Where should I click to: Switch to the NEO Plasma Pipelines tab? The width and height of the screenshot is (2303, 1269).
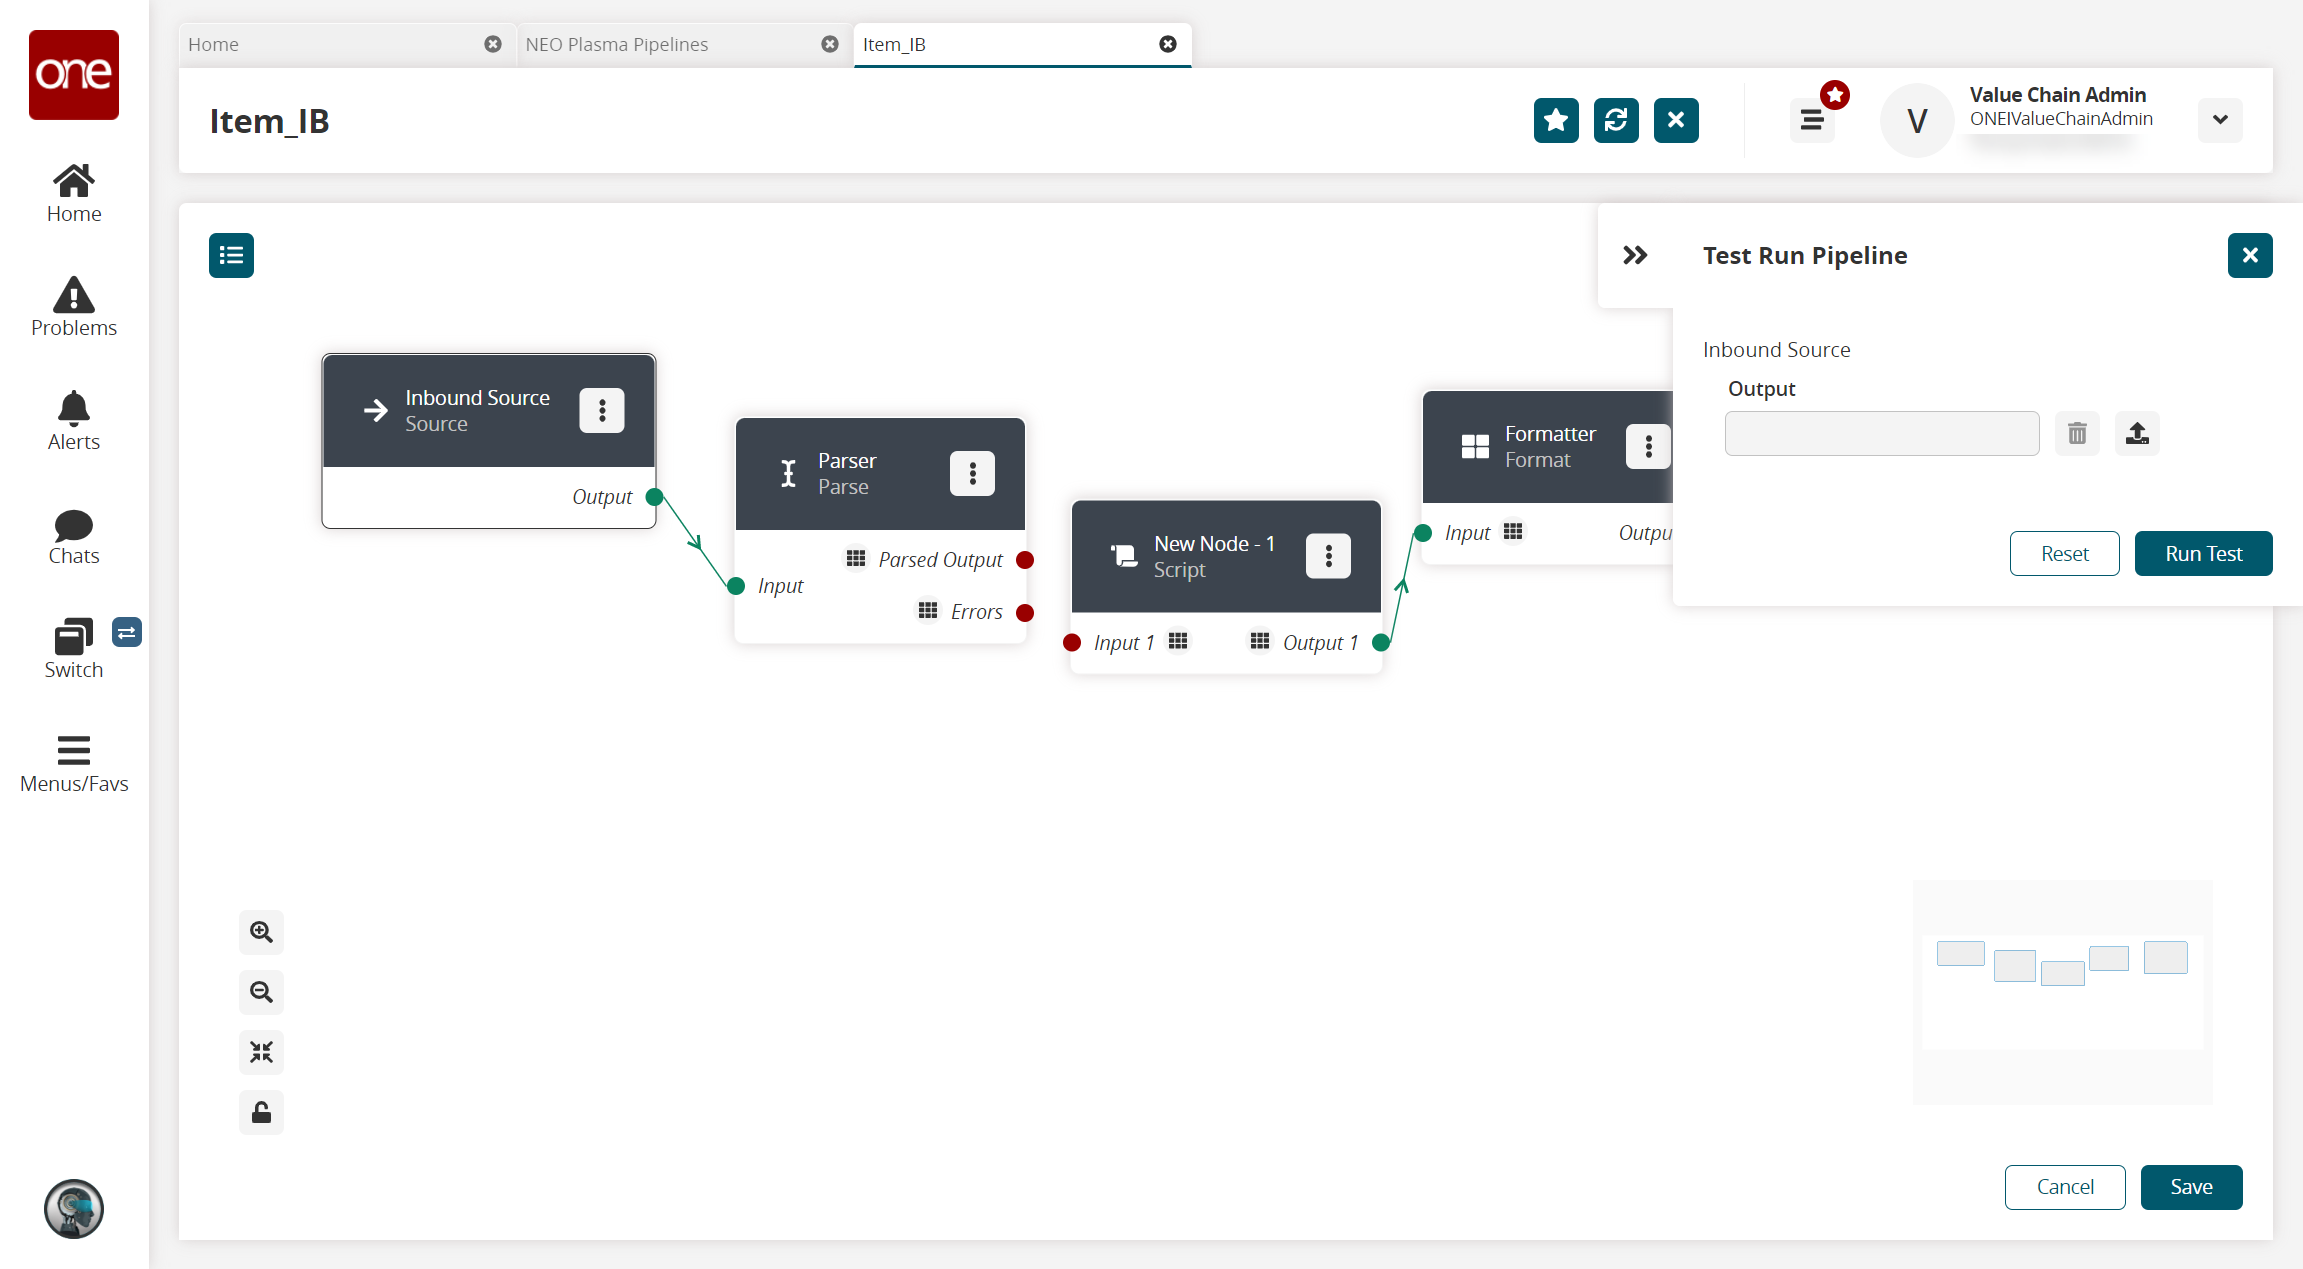617,44
